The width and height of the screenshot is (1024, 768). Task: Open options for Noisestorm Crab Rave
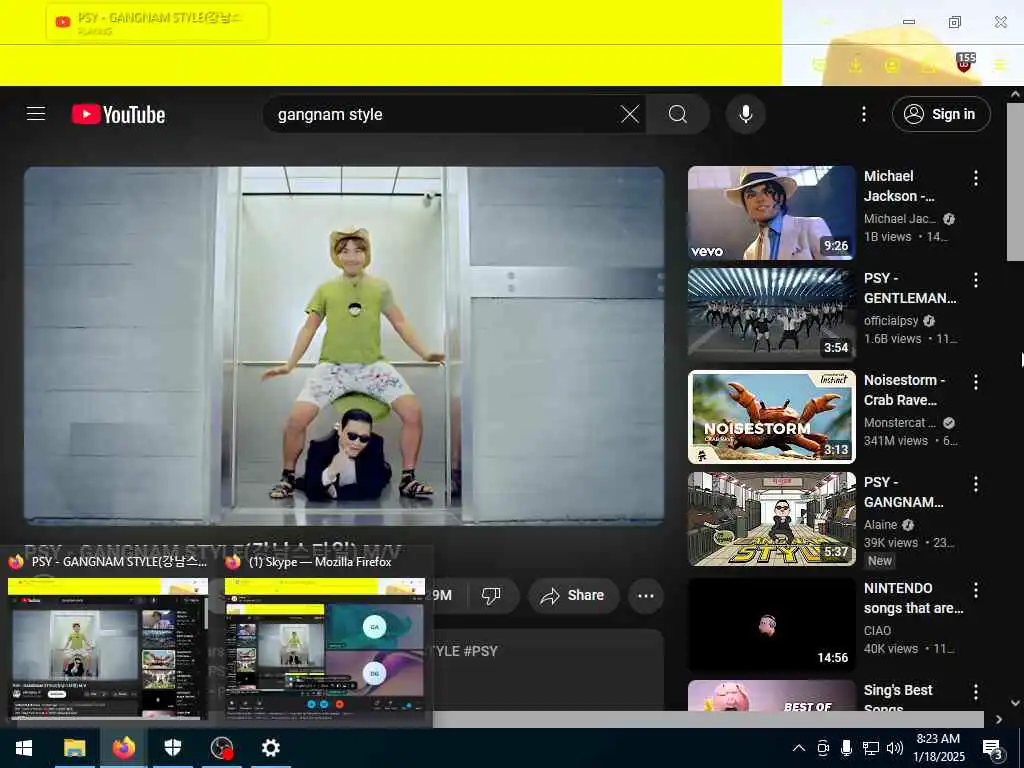coord(976,382)
